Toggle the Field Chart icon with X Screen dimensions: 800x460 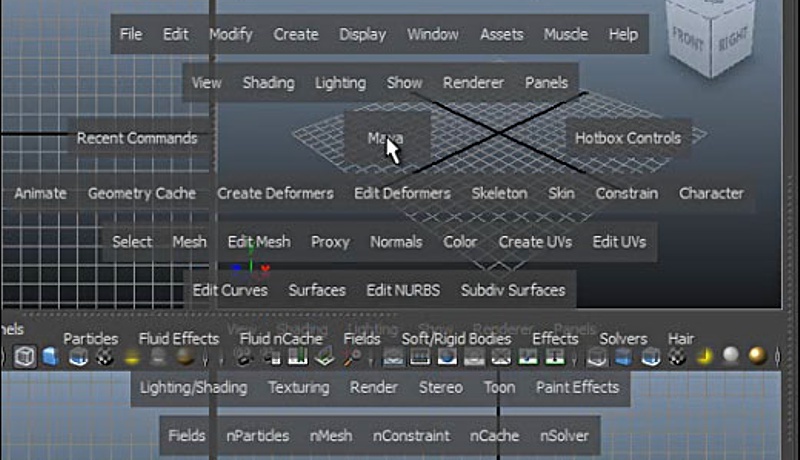[501, 357]
